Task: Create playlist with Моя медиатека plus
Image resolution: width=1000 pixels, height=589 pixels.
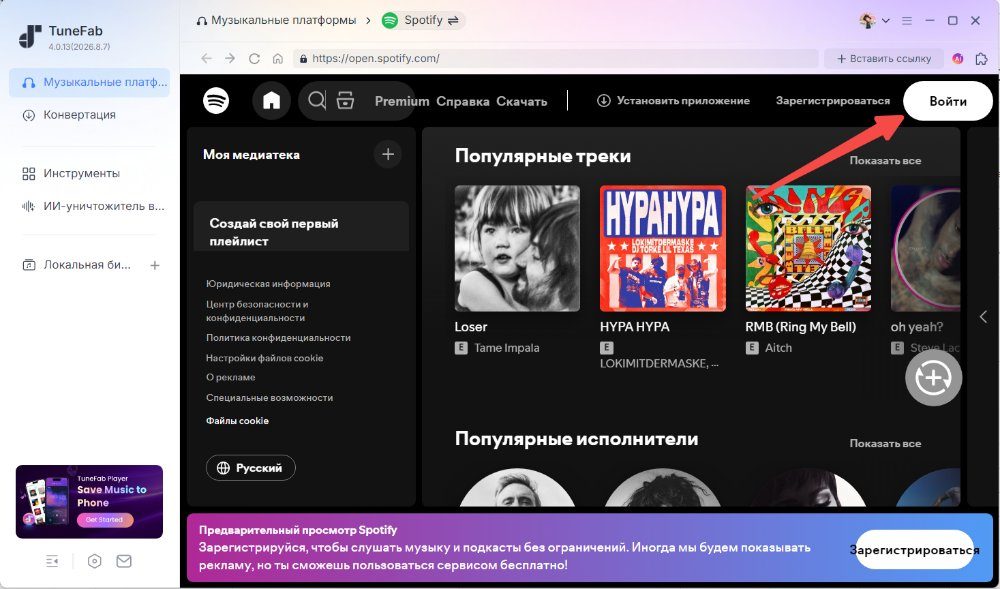Action: click(388, 154)
